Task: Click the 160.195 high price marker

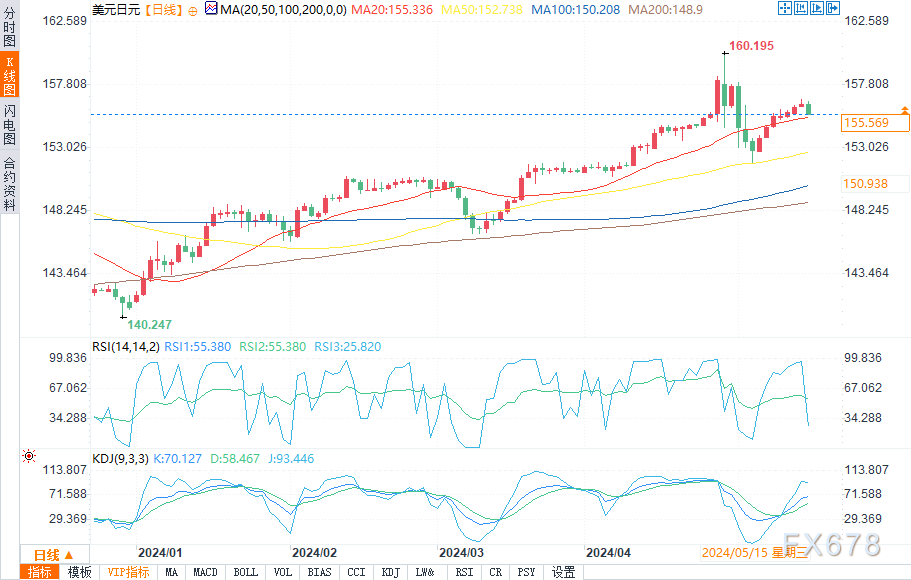Action: tap(751, 45)
